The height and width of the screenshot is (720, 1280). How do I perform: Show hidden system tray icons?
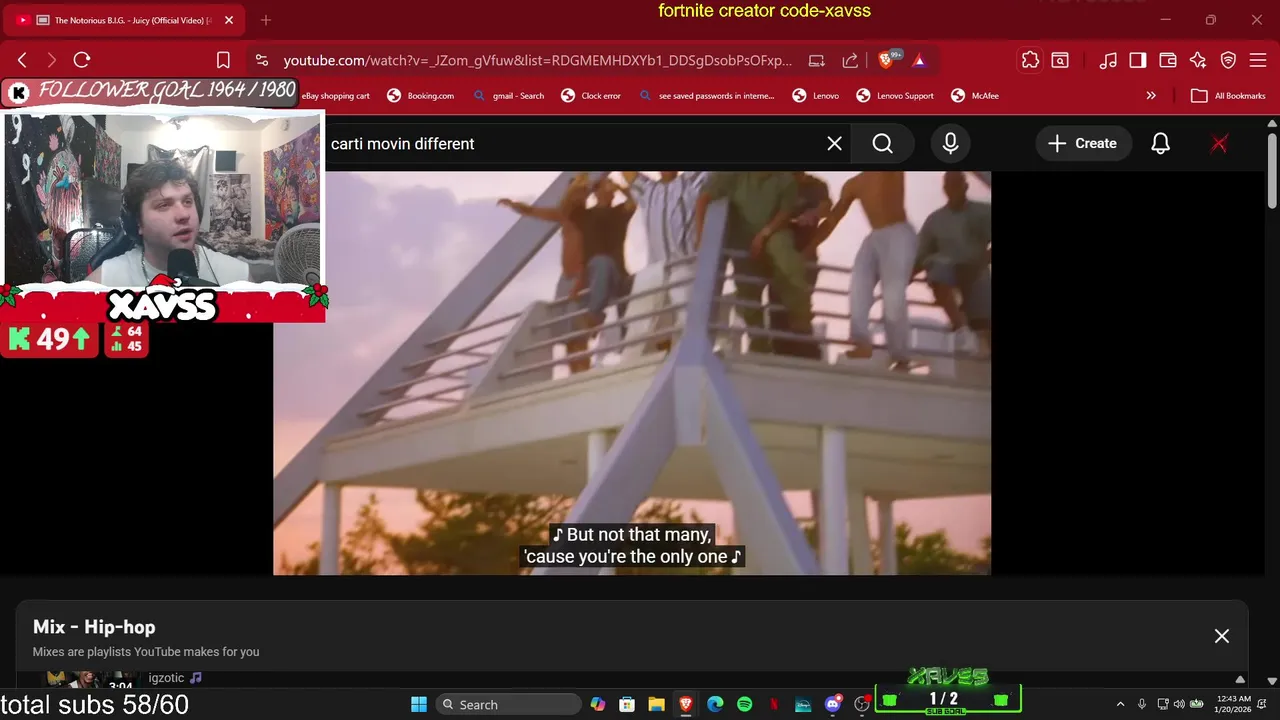[1120, 704]
